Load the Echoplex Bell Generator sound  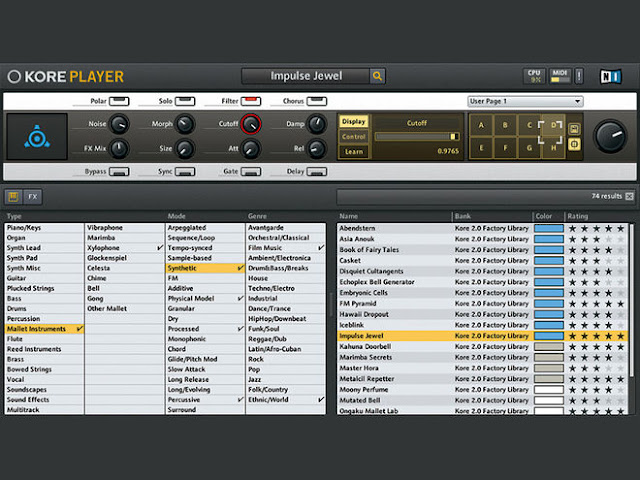click(x=377, y=282)
